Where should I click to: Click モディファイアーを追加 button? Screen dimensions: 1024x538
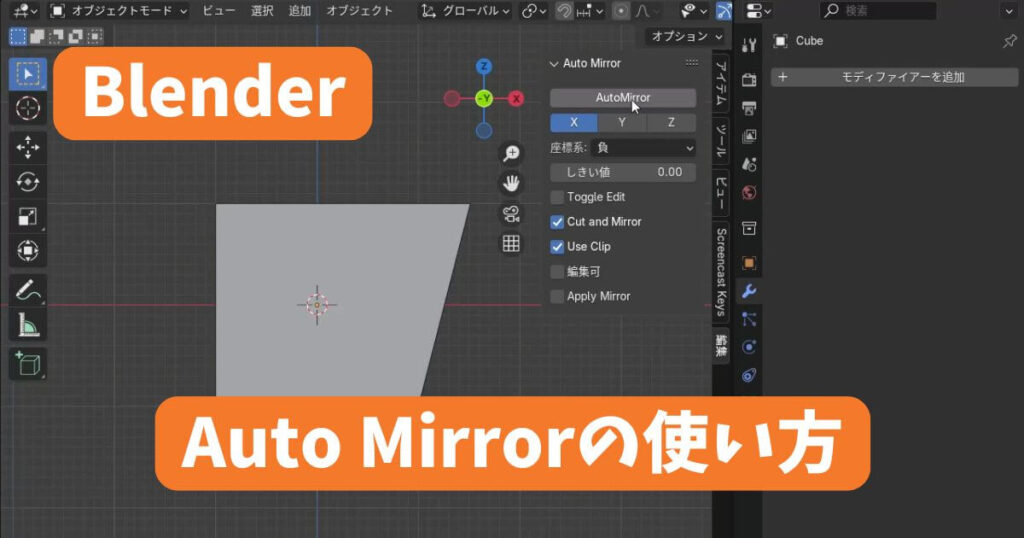894,77
